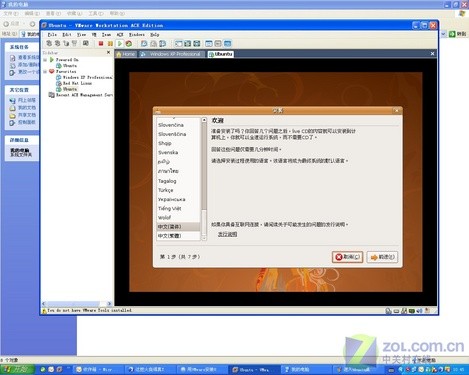Click the Appliance view toolbar icon
The image size is (469, 375).
pos(218,43)
